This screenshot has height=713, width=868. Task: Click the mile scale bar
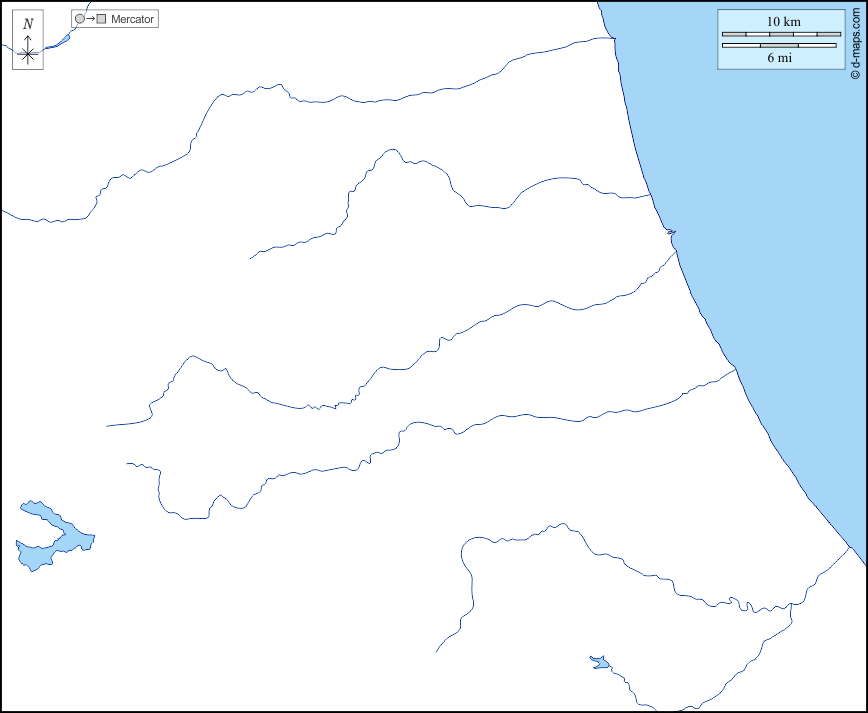click(x=779, y=45)
